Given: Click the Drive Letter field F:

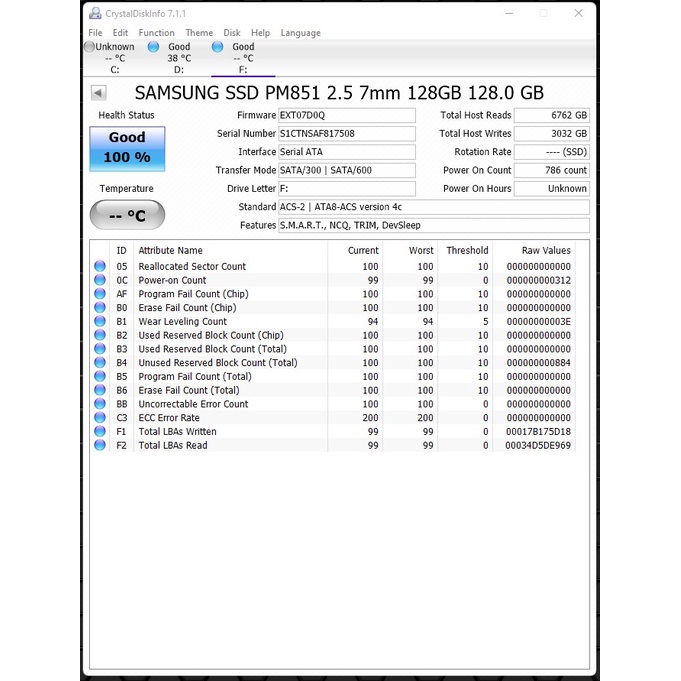Looking at the screenshot, I should 347,188.
